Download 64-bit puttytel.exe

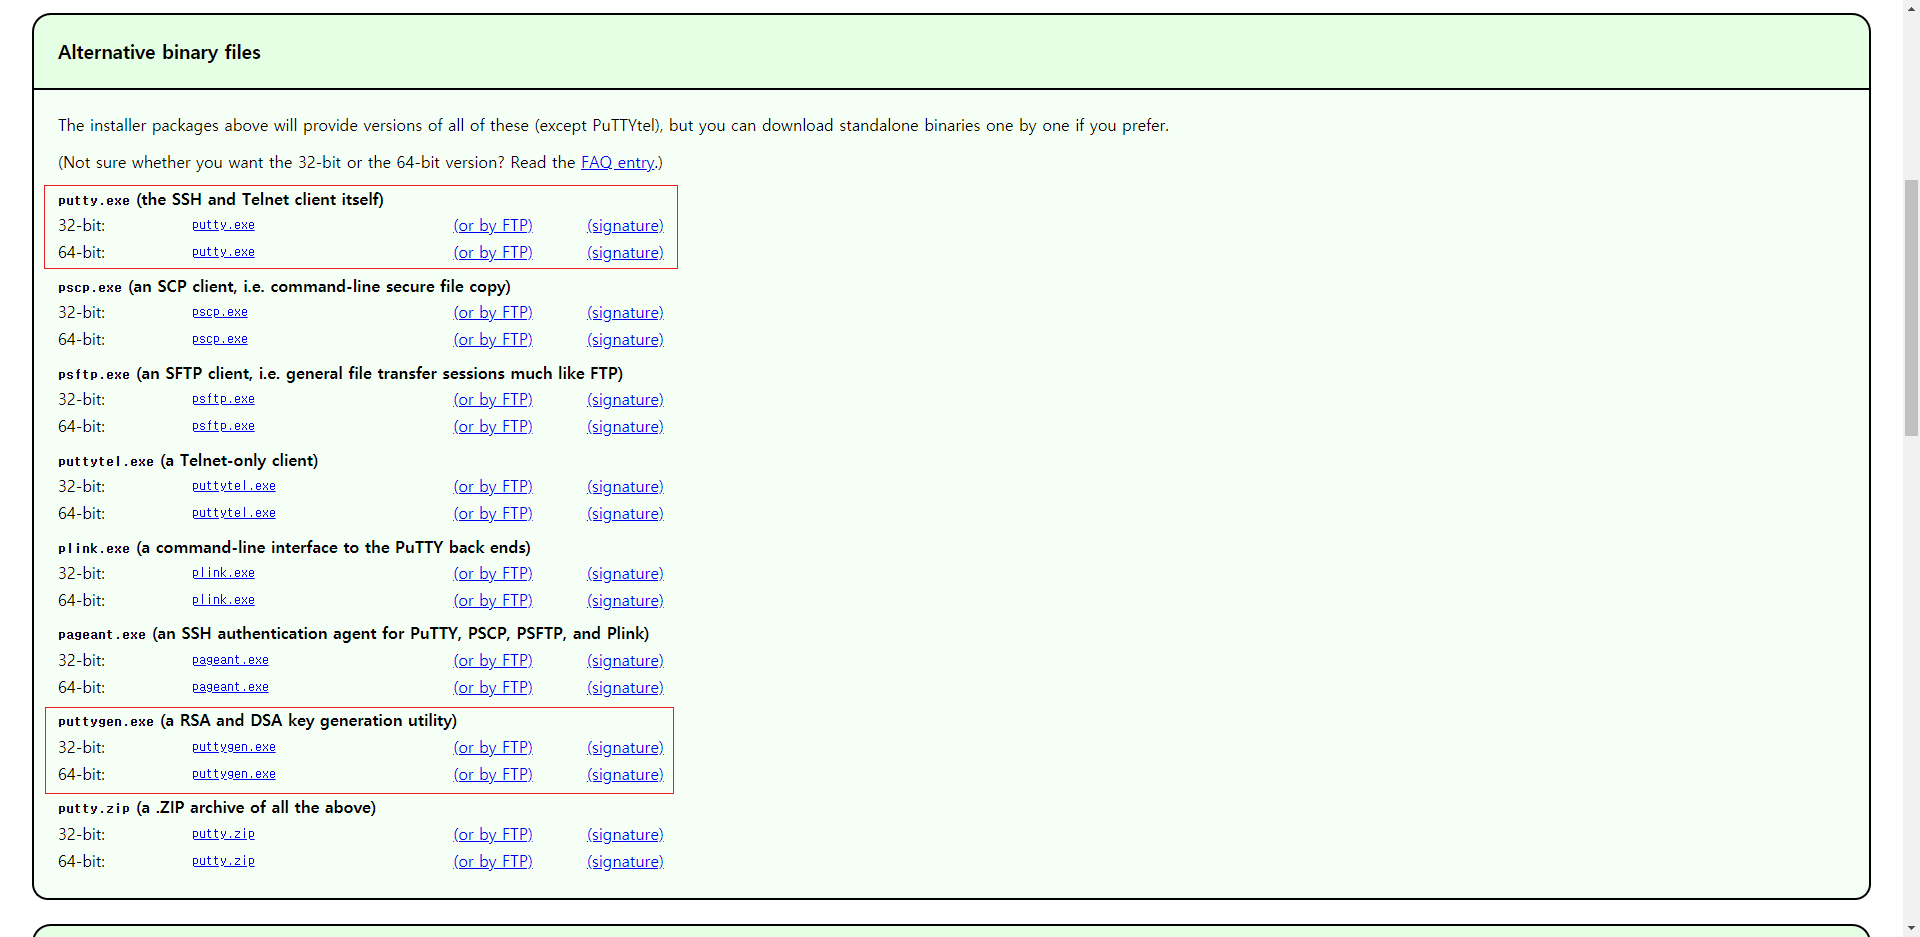(x=234, y=513)
